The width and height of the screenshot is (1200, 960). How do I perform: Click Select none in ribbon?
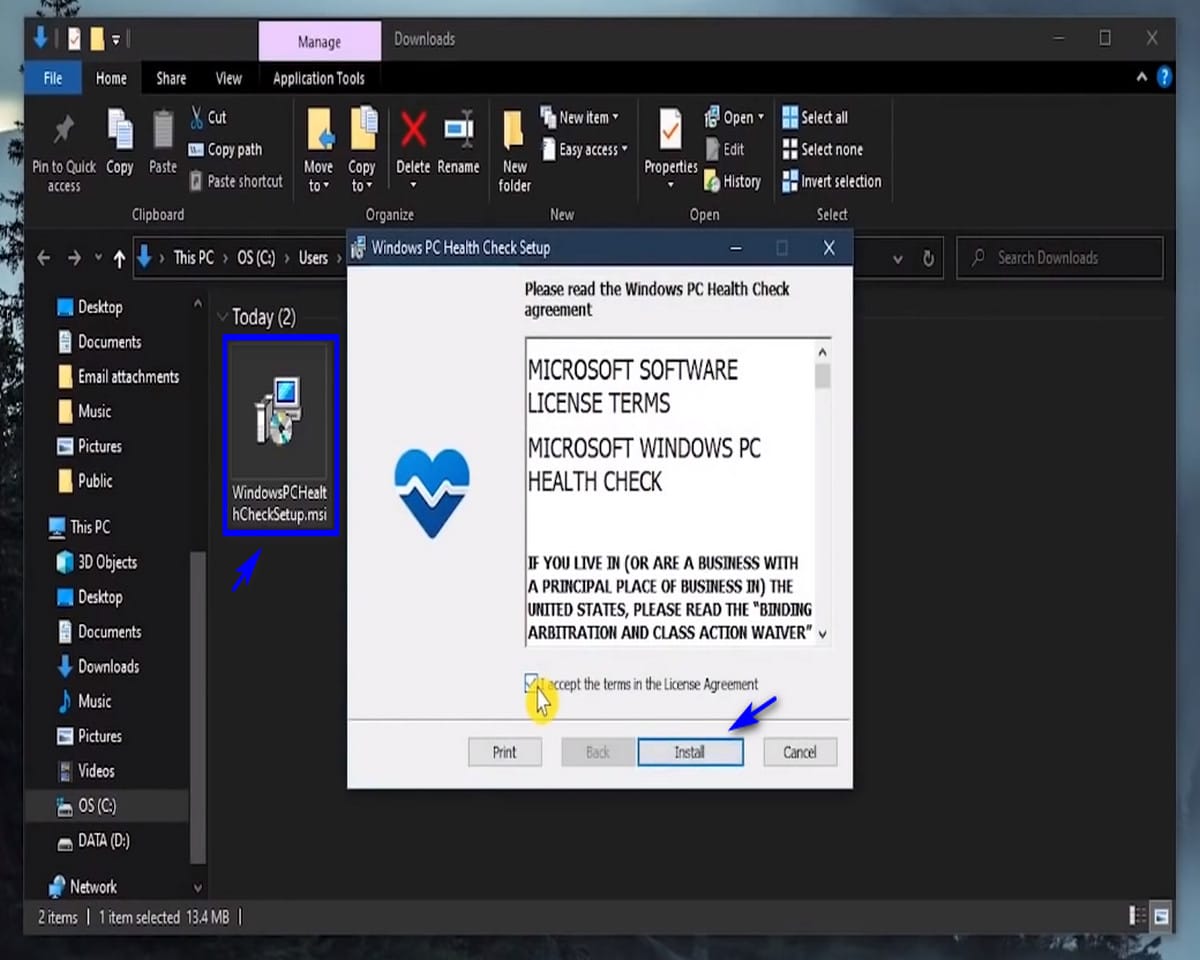pyautogui.click(x=823, y=149)
